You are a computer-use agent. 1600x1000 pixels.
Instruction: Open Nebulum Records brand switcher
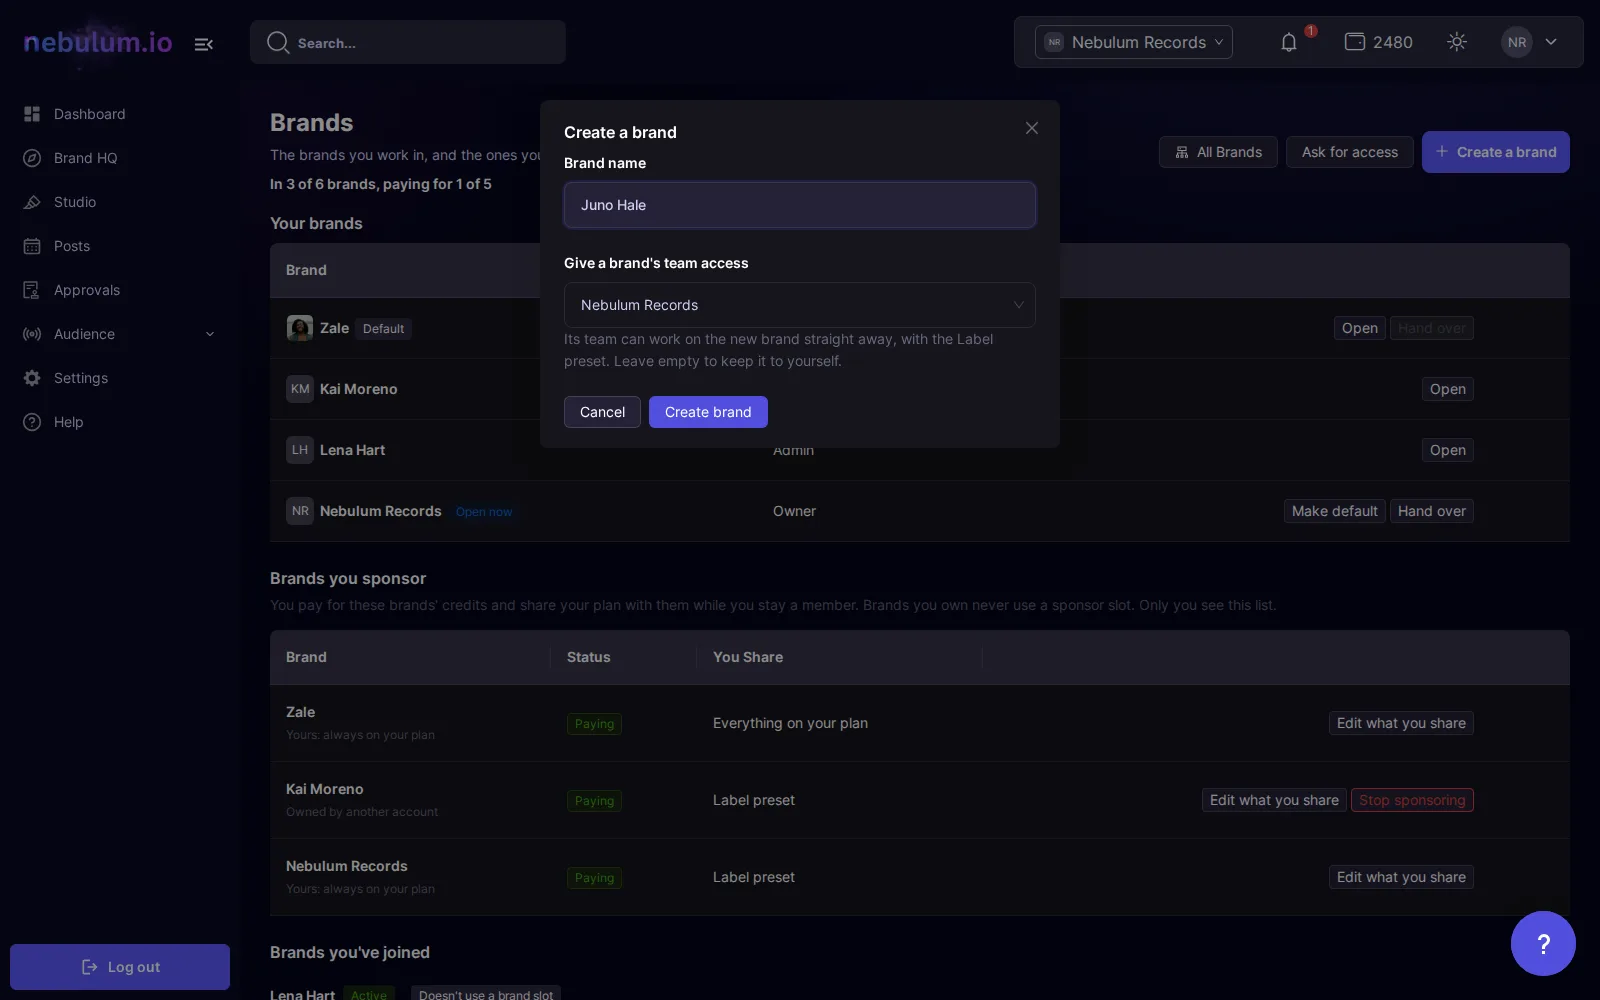pos(1134,42)
